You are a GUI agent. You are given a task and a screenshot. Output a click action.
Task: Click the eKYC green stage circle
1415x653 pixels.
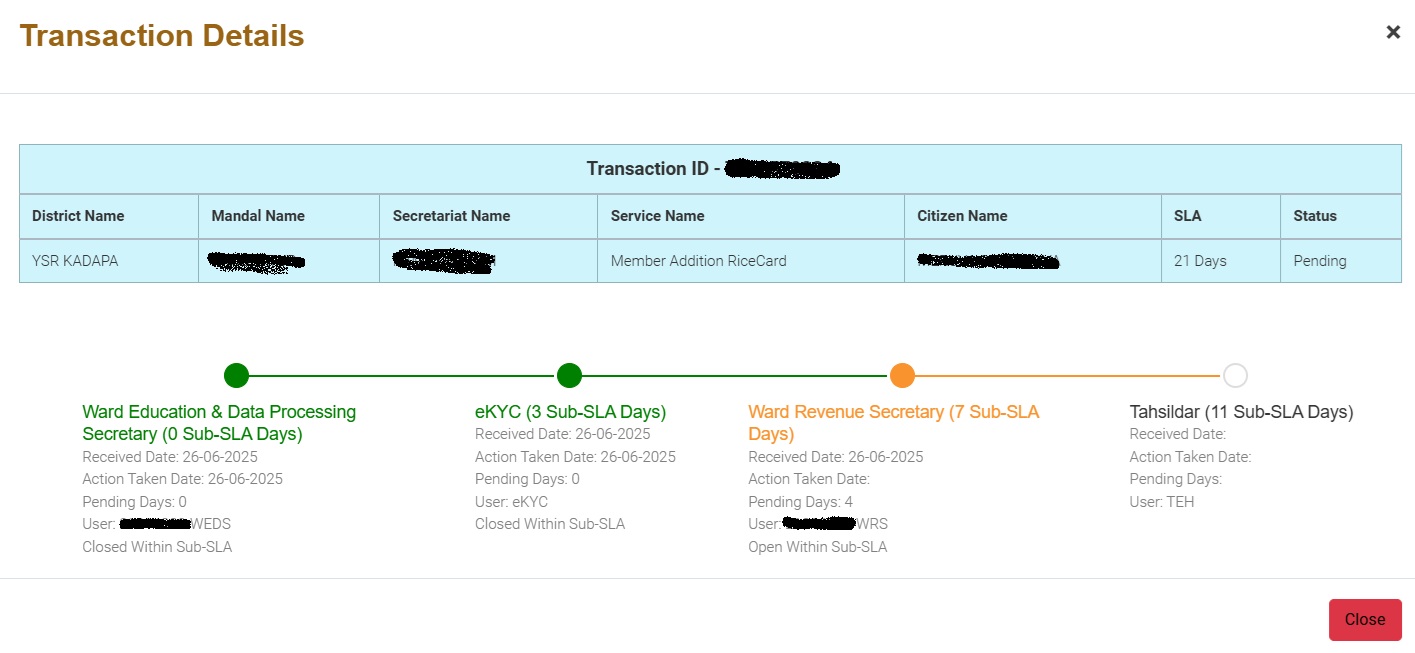click(569, 376)
